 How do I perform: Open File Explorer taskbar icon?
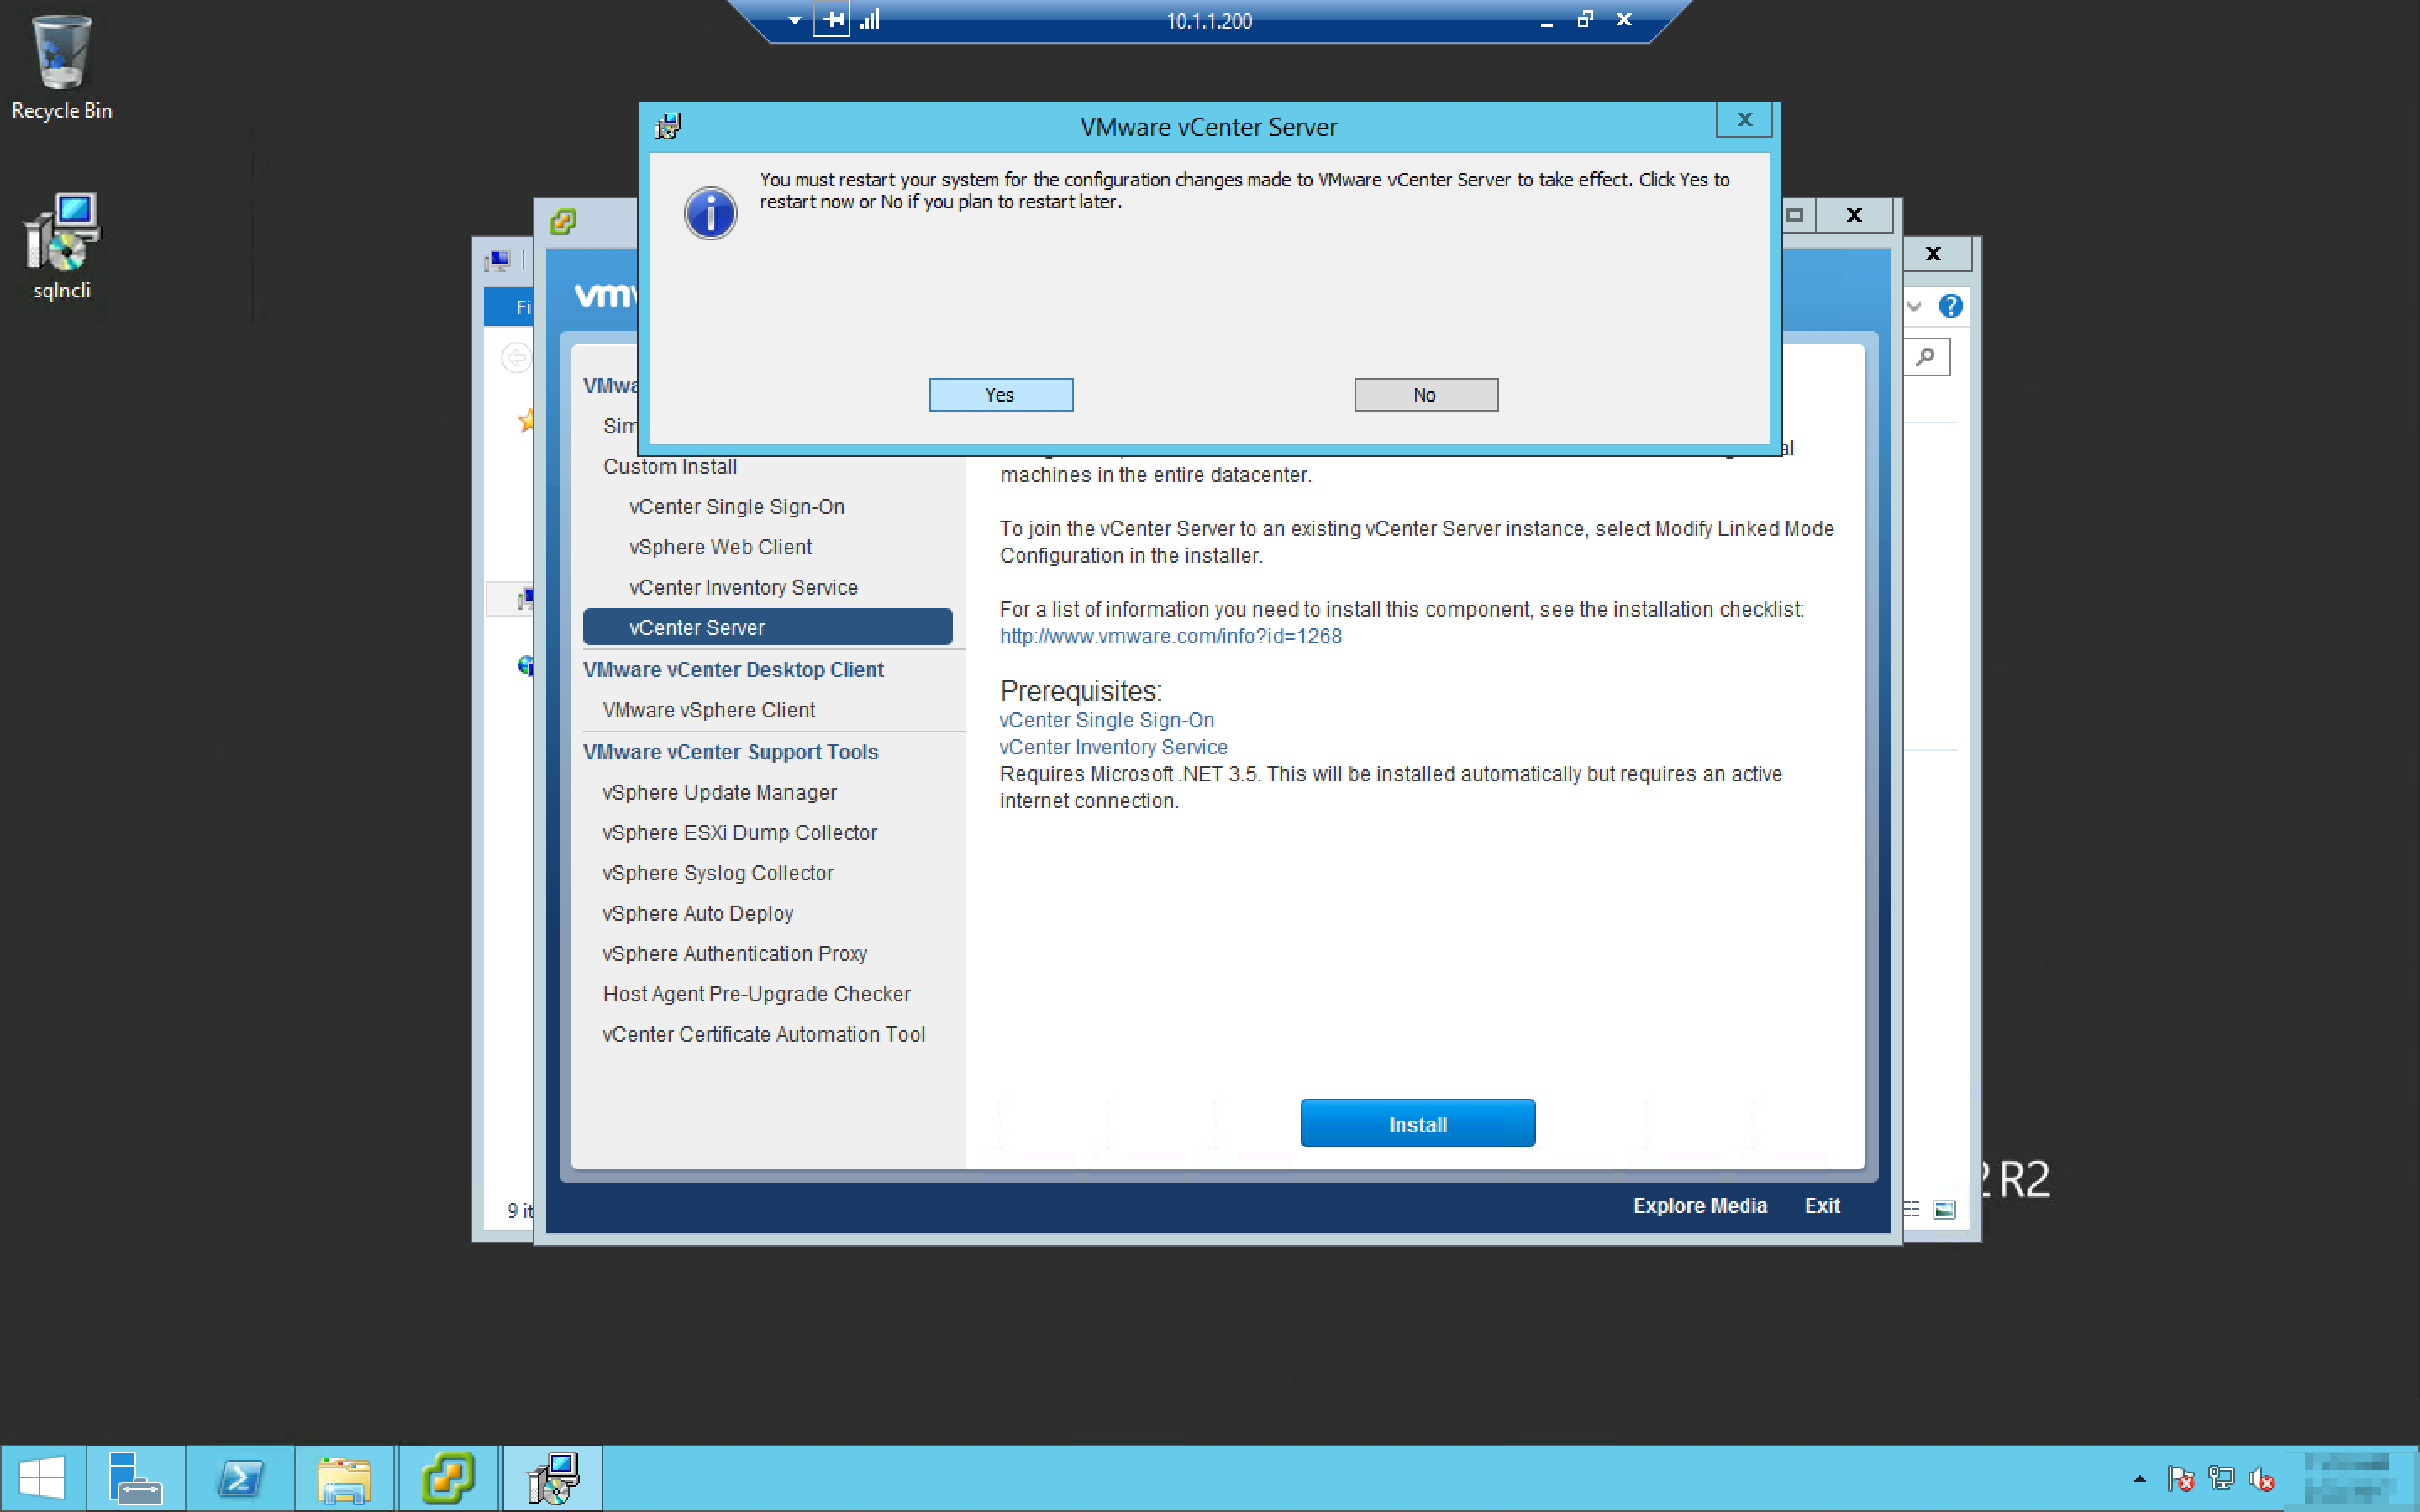[345, 1478]
